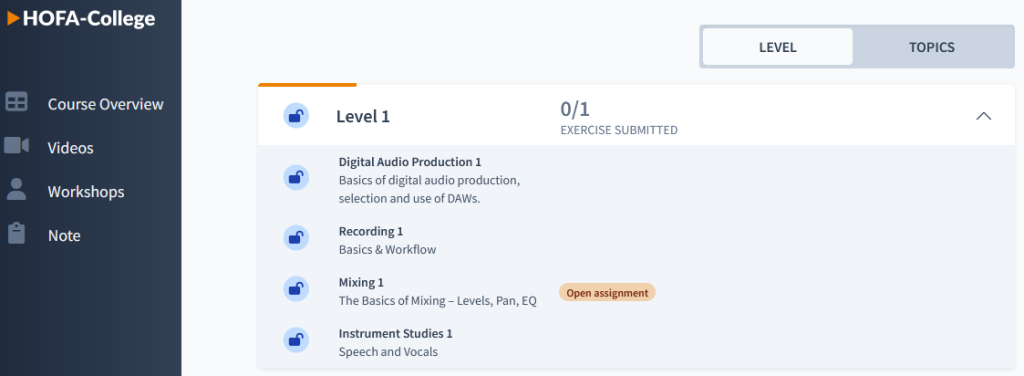Click the padlock icon for Instrument Studies 1
This screenshot has width=1024, height=376.
pyautogui.click(x=296, y=339)
